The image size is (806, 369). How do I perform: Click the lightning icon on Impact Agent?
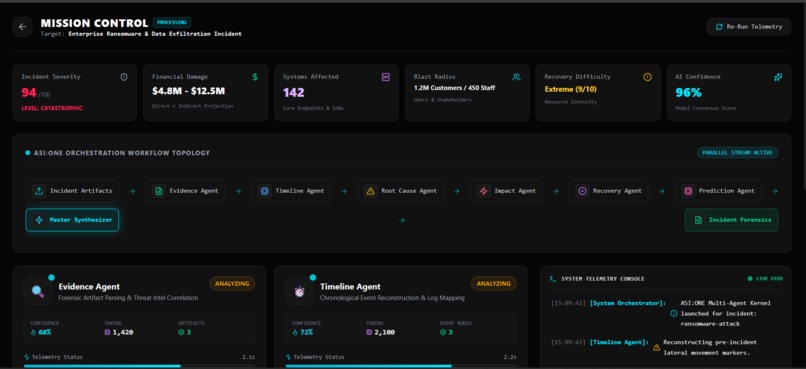tap(484, 191)
